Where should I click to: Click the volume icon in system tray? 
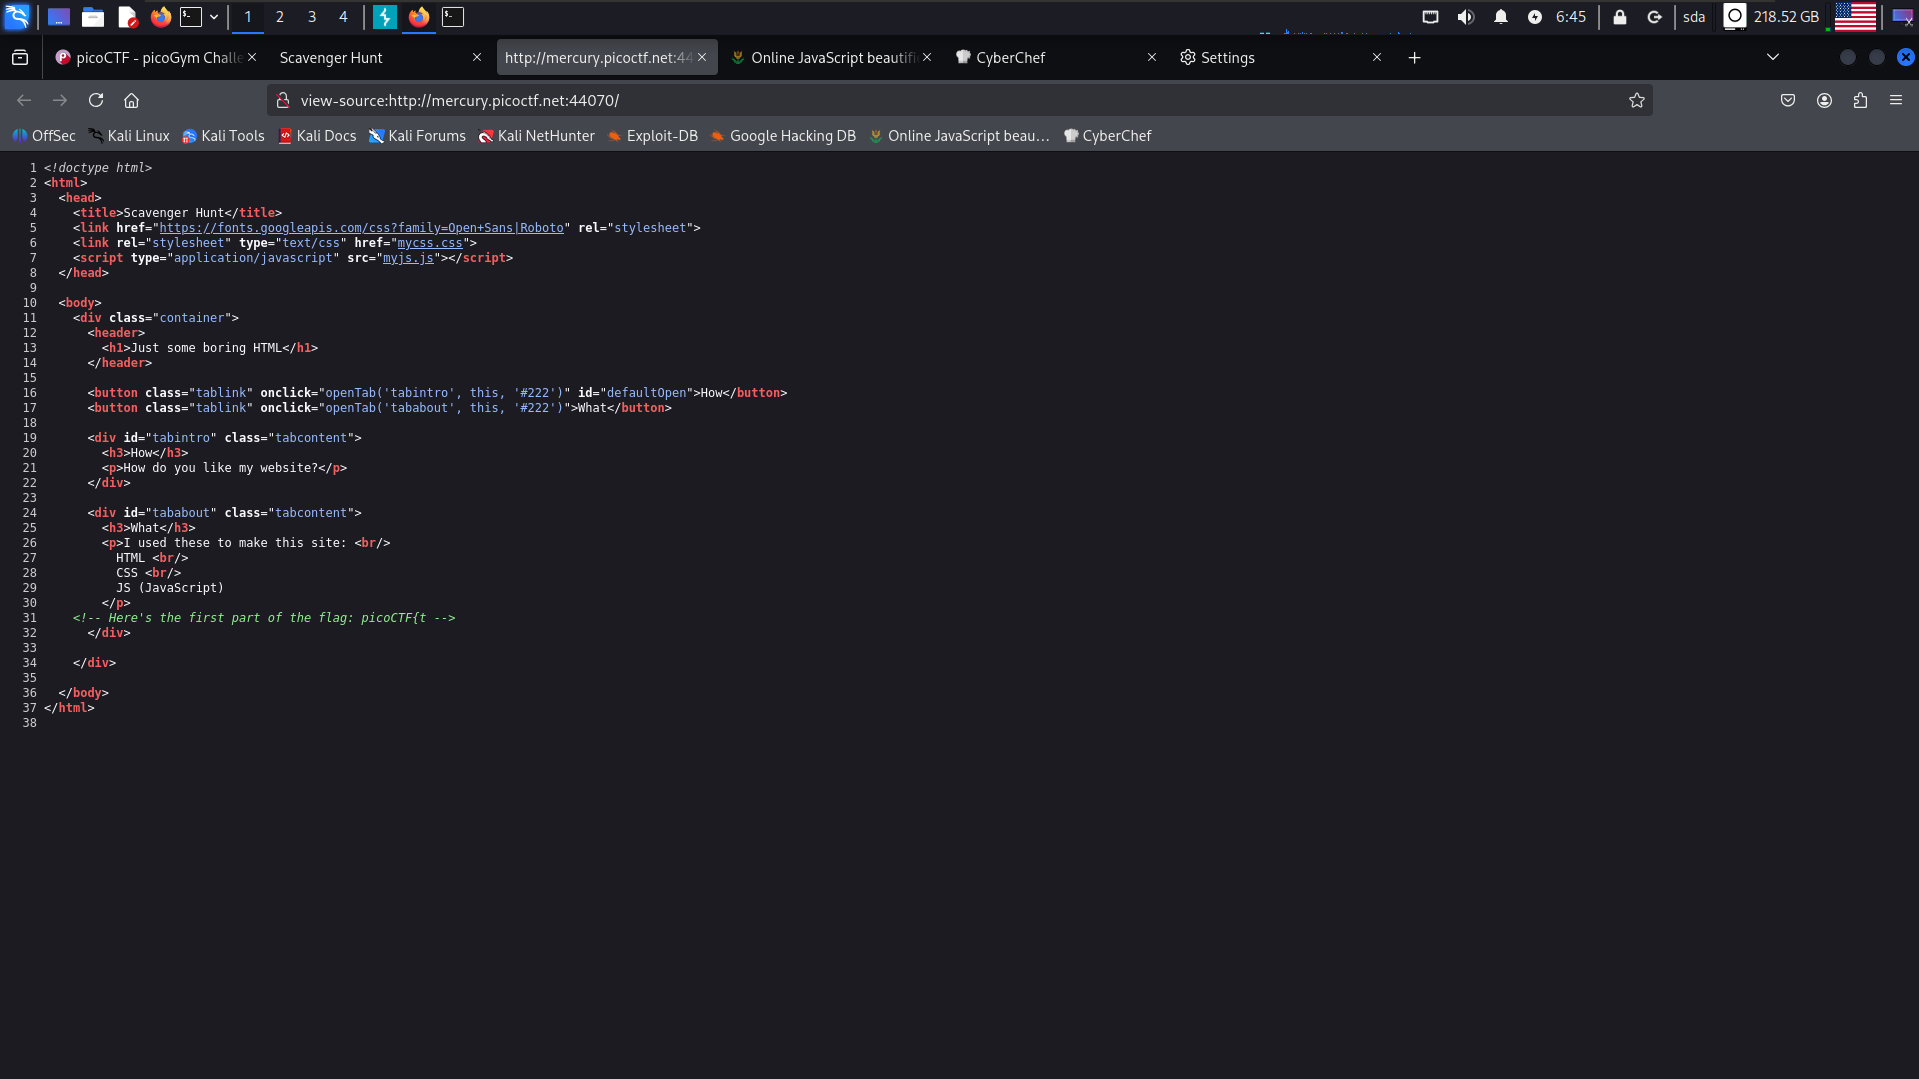1465,17
